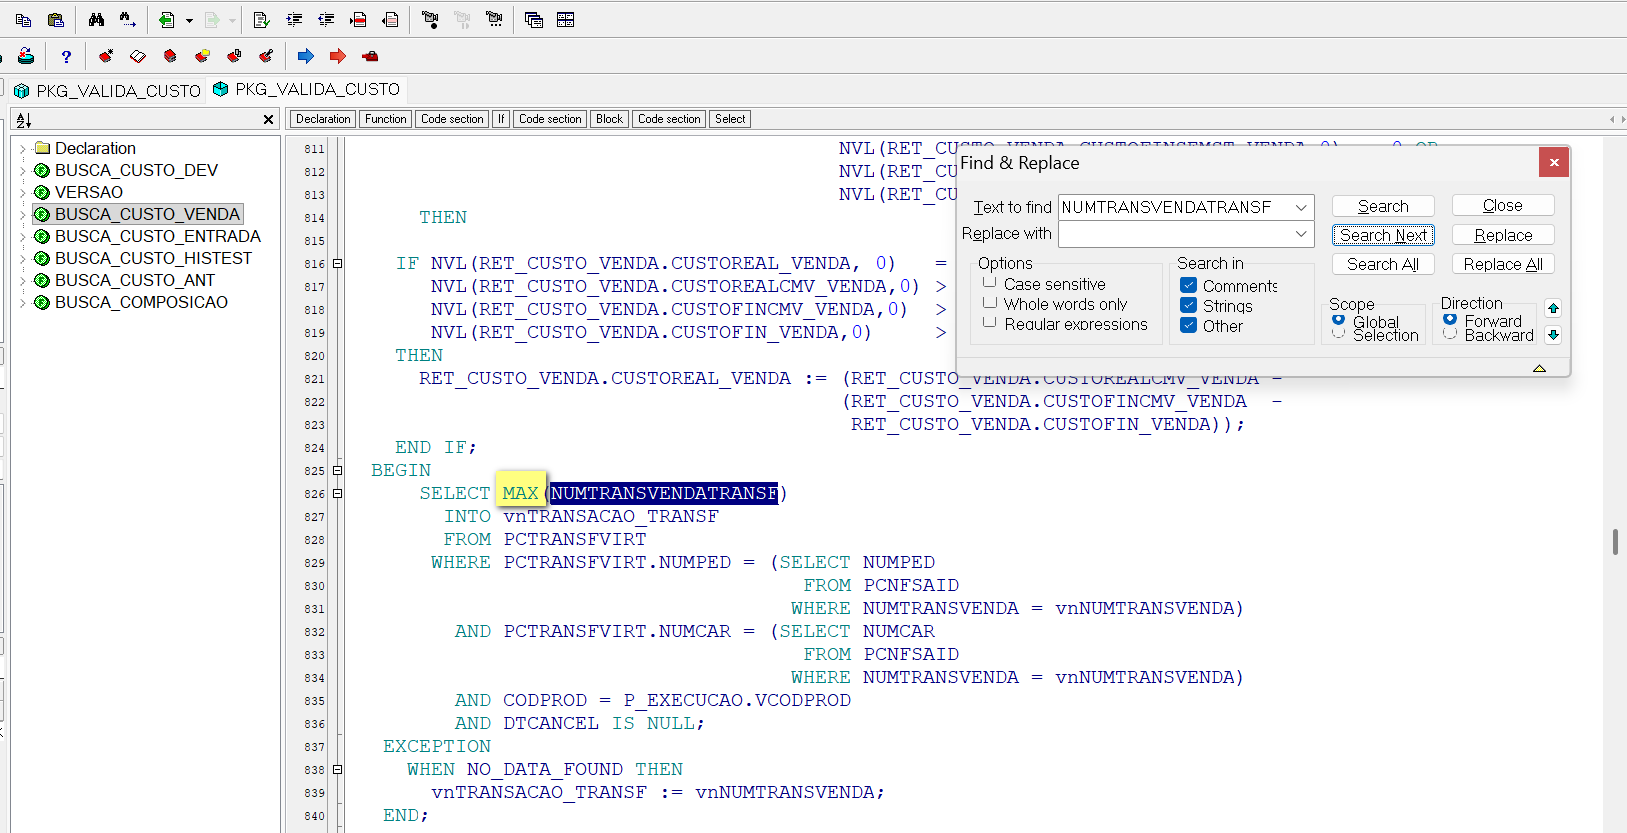The width and height of the screenshot is (1627, 833).
Task: Select the Backward direction radio button
Action: point(1450,335)
